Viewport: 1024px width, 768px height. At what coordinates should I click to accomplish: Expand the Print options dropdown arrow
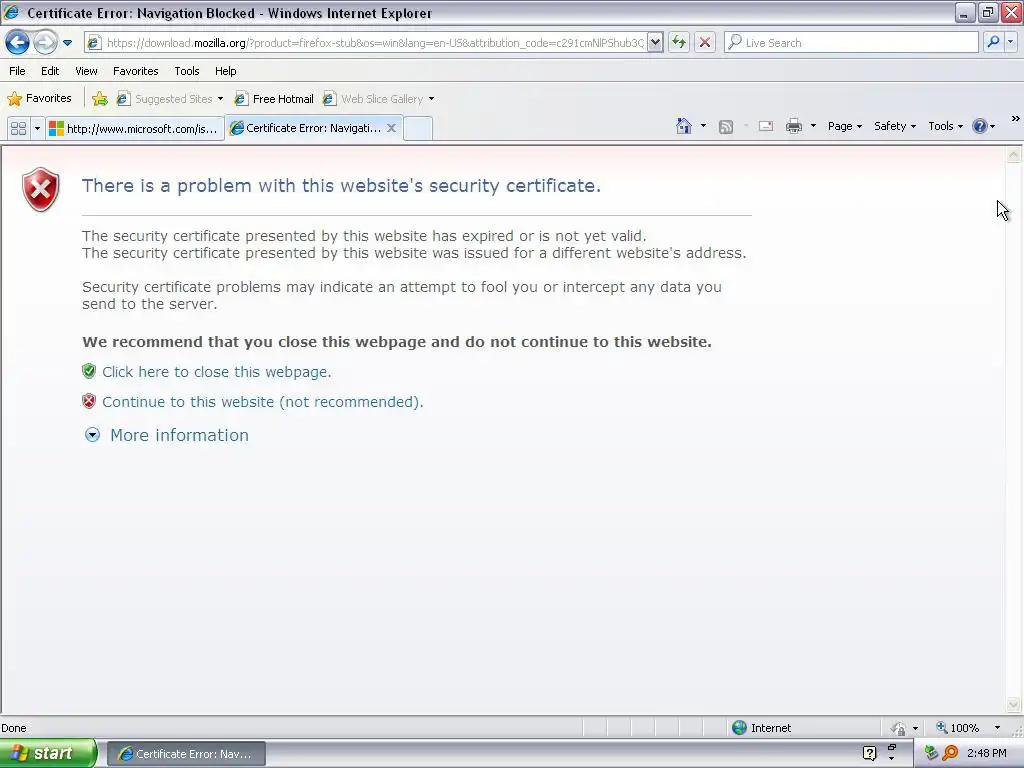[813, 126]
